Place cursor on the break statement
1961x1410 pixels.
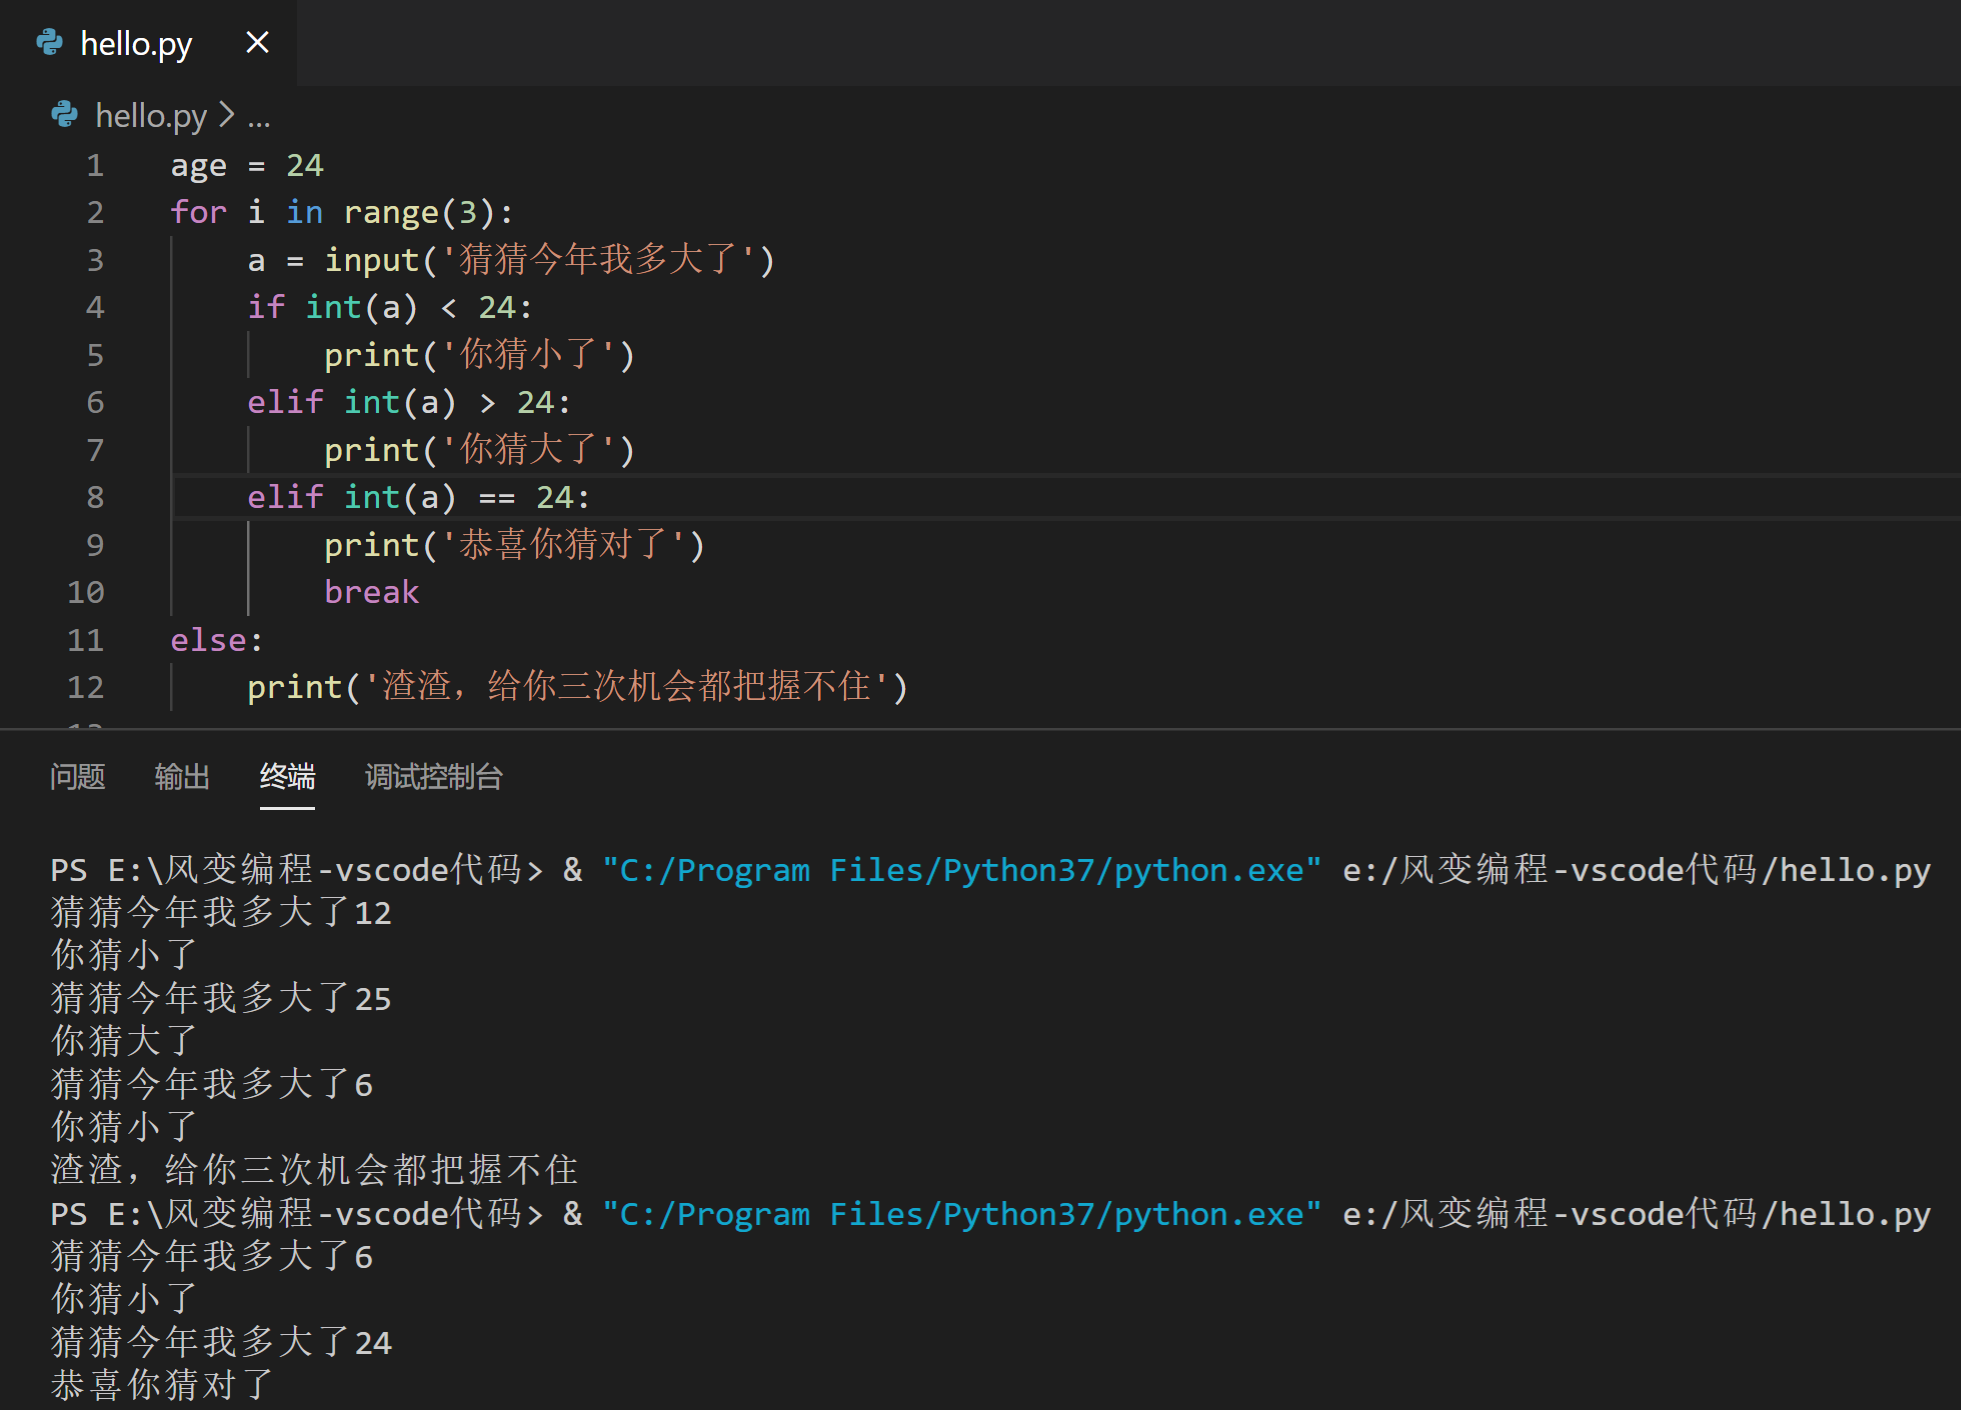pyautogui.click(x=371, y=592)
